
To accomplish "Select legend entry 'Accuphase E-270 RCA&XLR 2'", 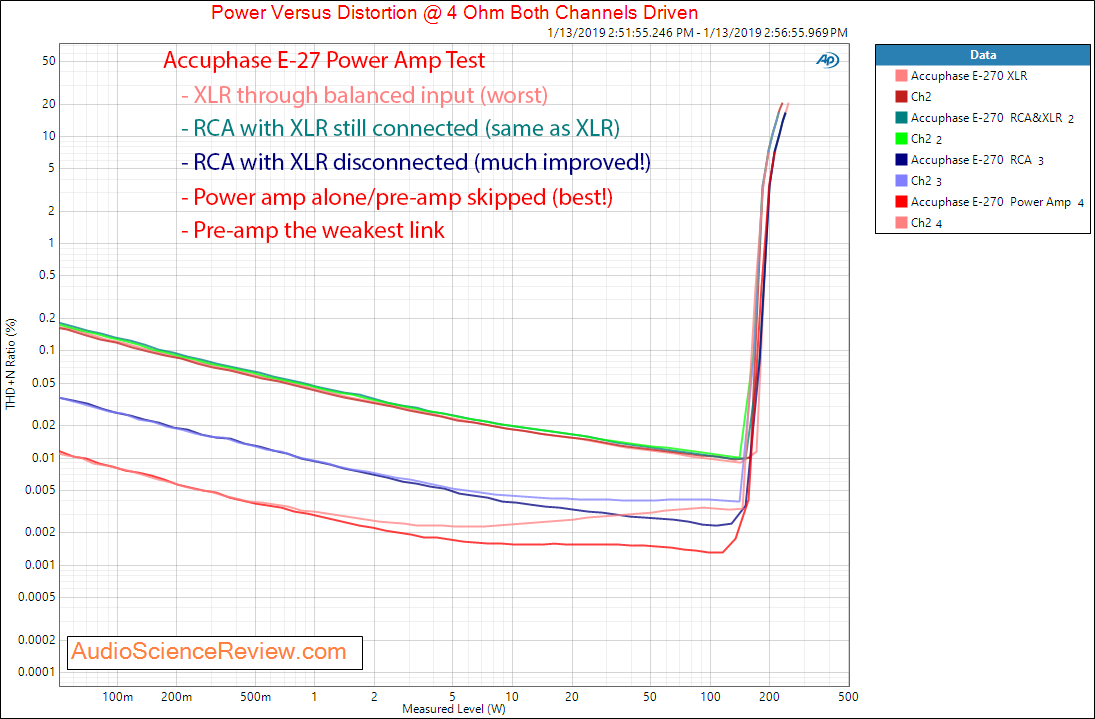I will (992, 118).
